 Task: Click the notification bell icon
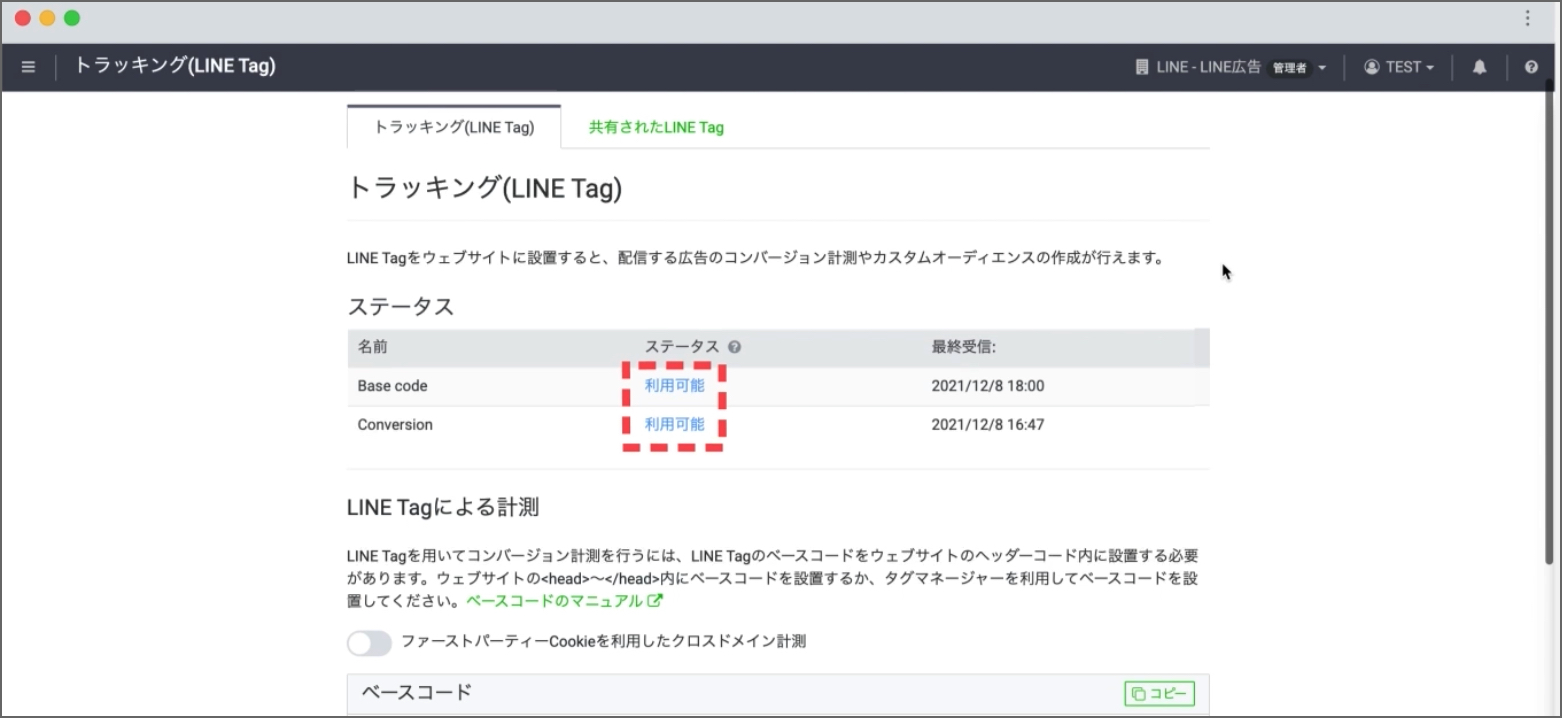(1479, 67)
